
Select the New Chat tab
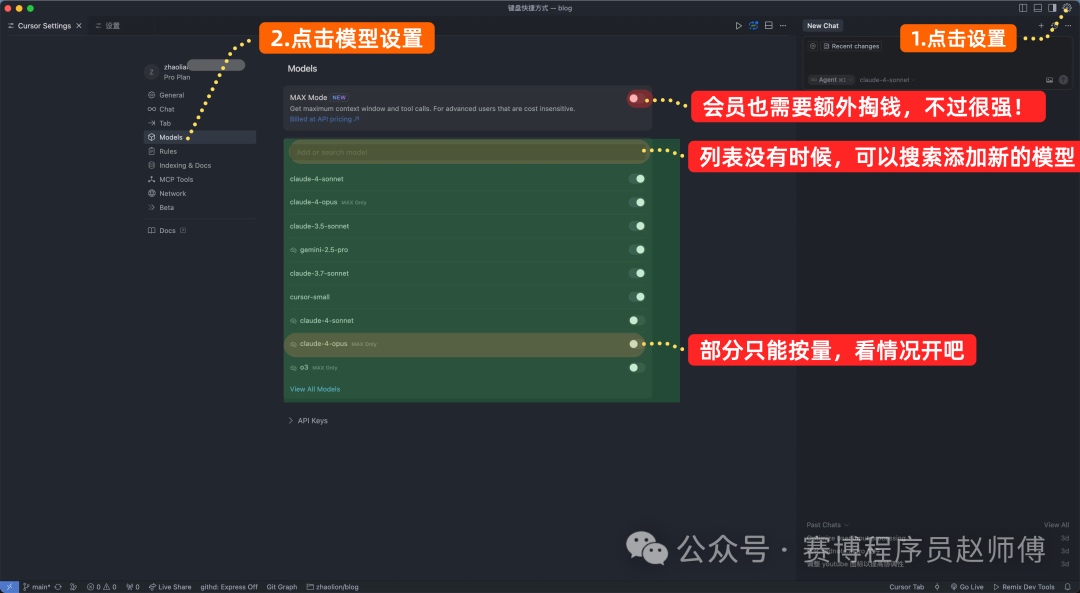[x=823, y=25]
